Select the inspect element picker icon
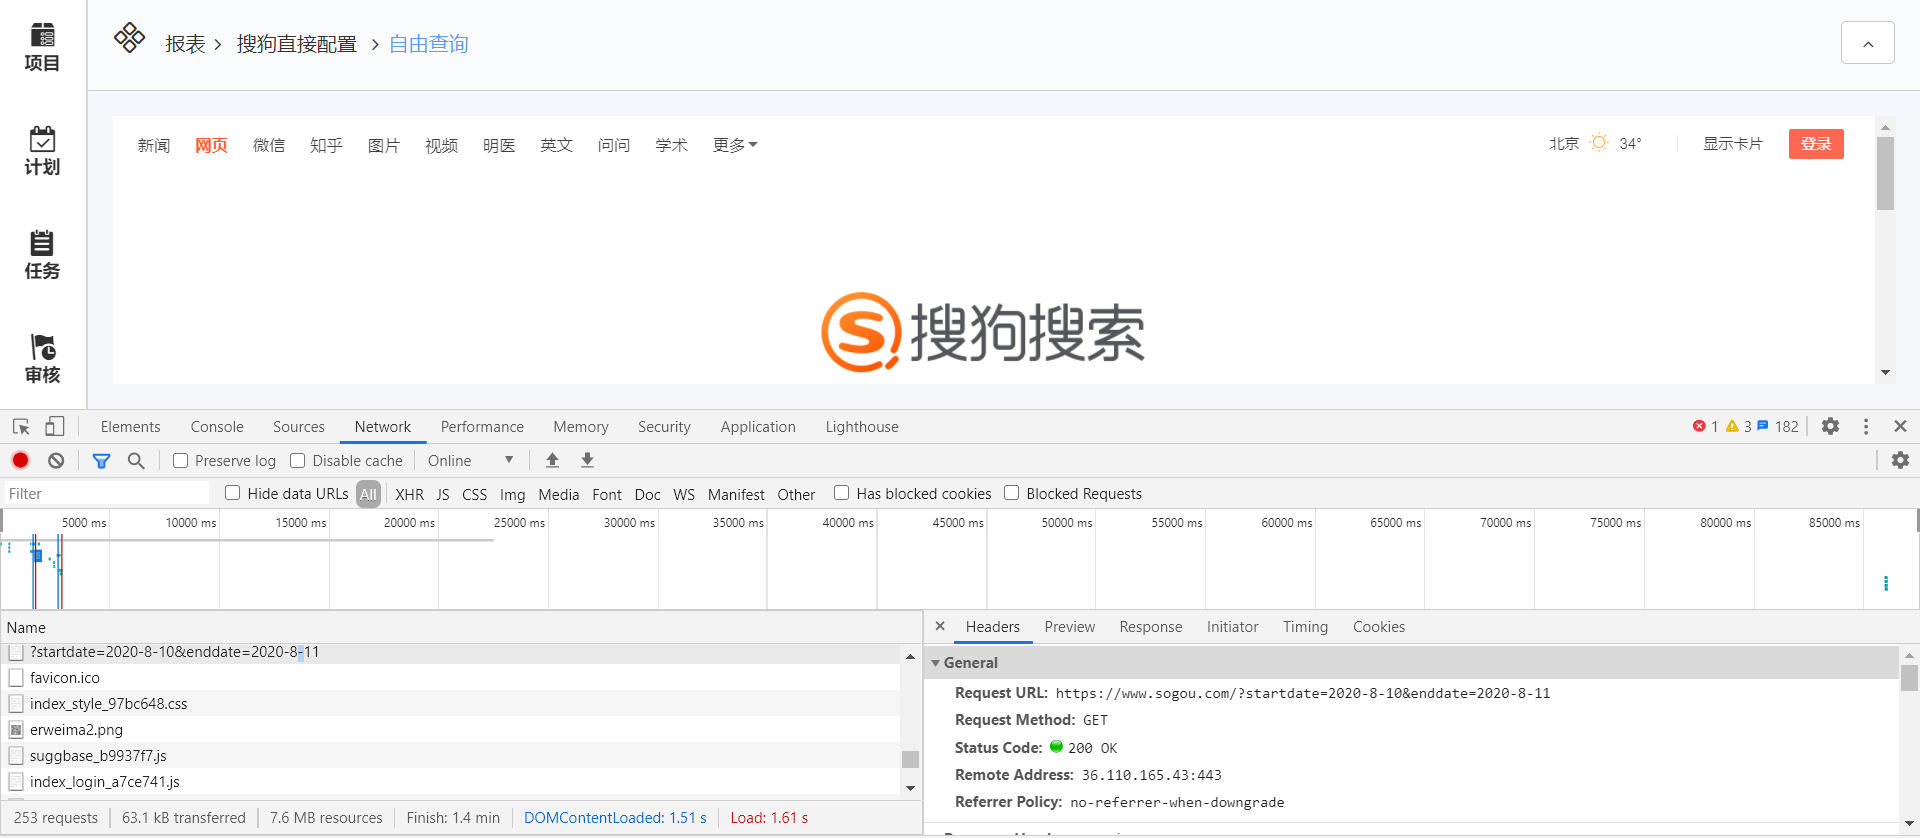 click(x=21, y=427)
